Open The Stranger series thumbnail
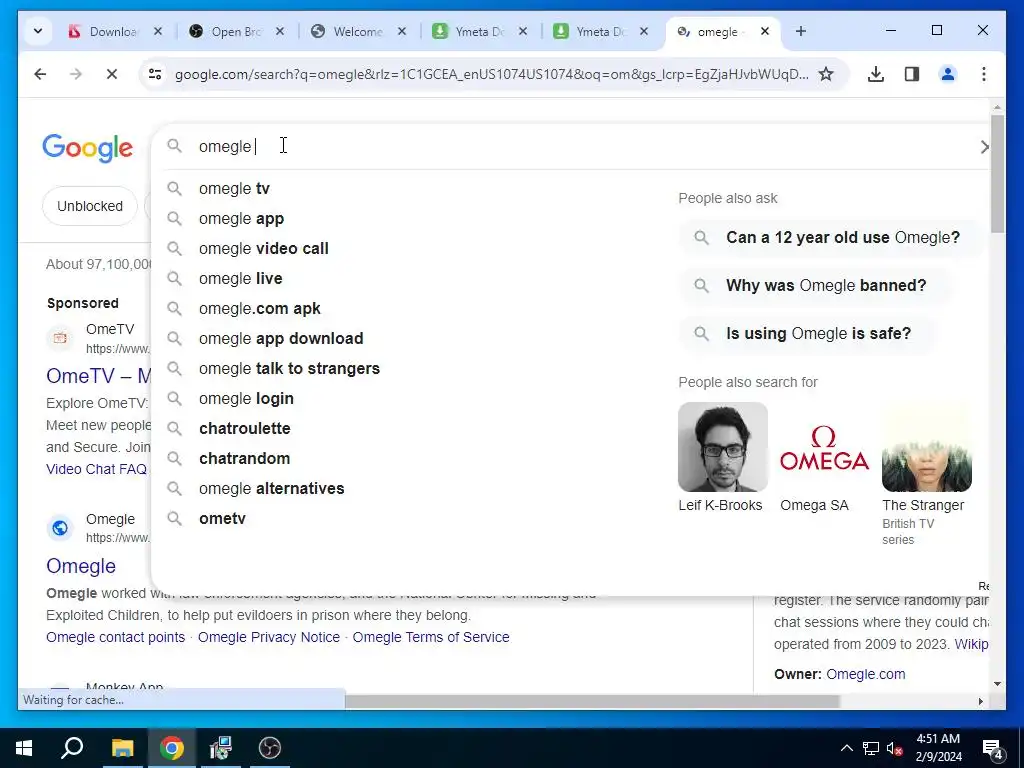 (x=927, y=447)
